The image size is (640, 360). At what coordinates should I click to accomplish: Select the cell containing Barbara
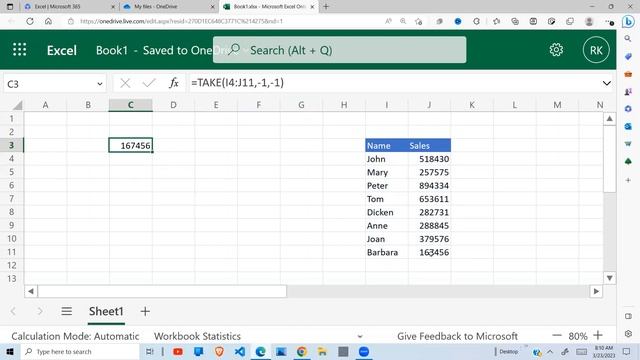387,252
